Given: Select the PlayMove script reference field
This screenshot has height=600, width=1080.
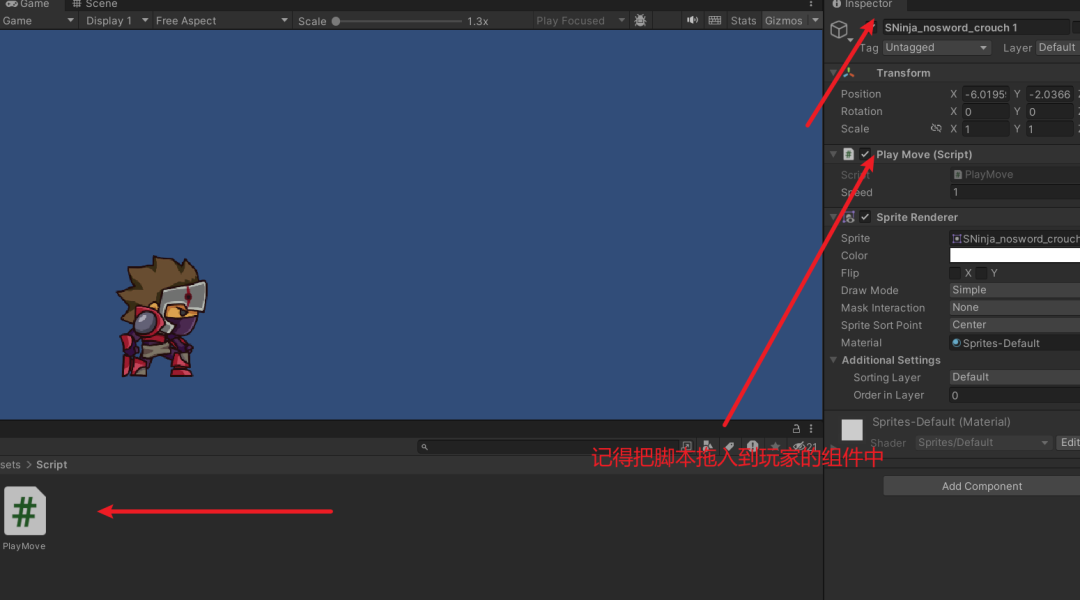Looking at the screenshot, I should click(1015, 174).
